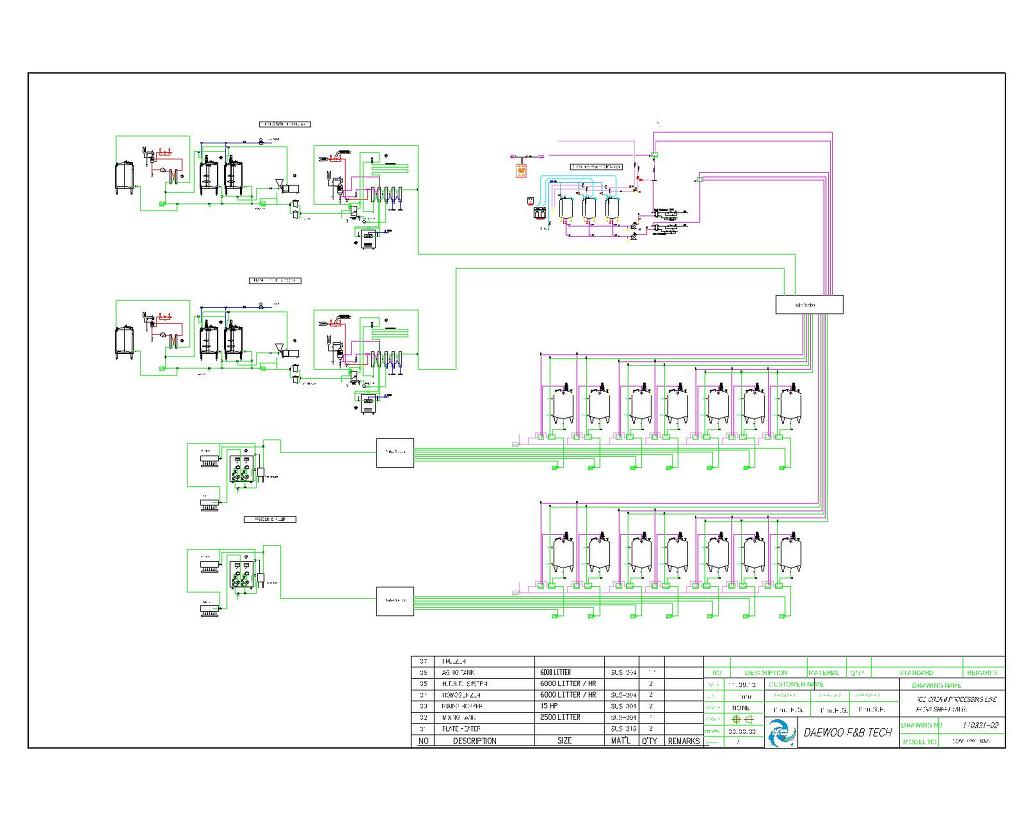
Task: Select the upper distribution box left of aging tanks
Action: 394,453
